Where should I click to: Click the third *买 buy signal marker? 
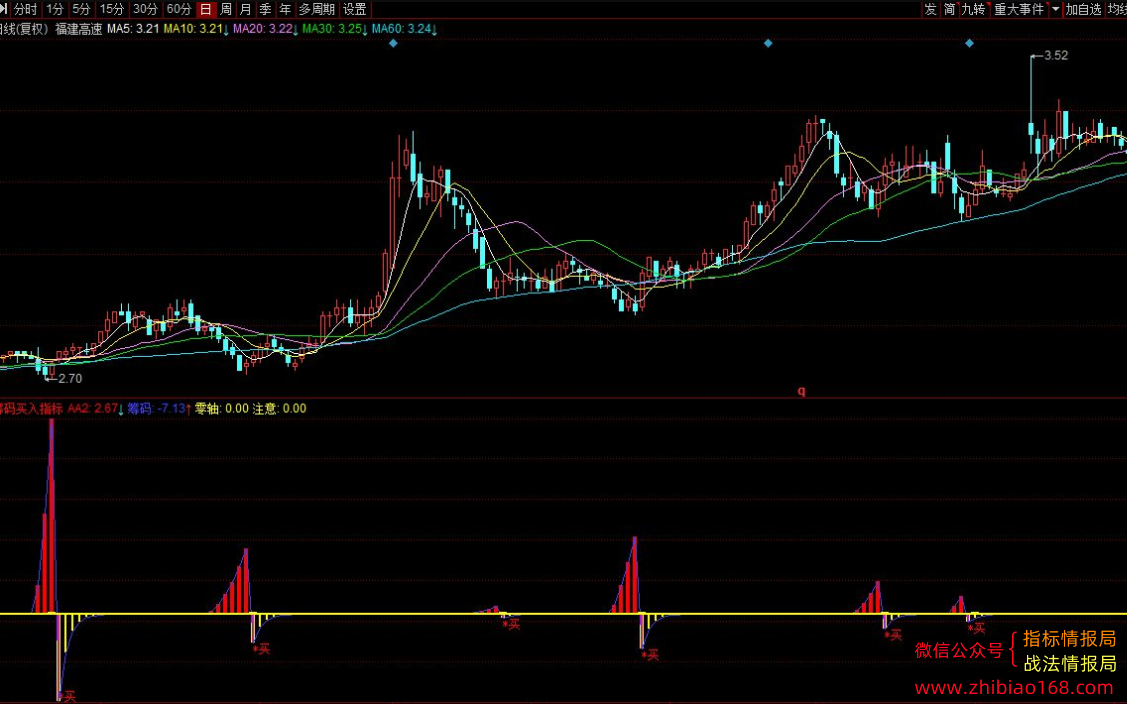(511, 624)
